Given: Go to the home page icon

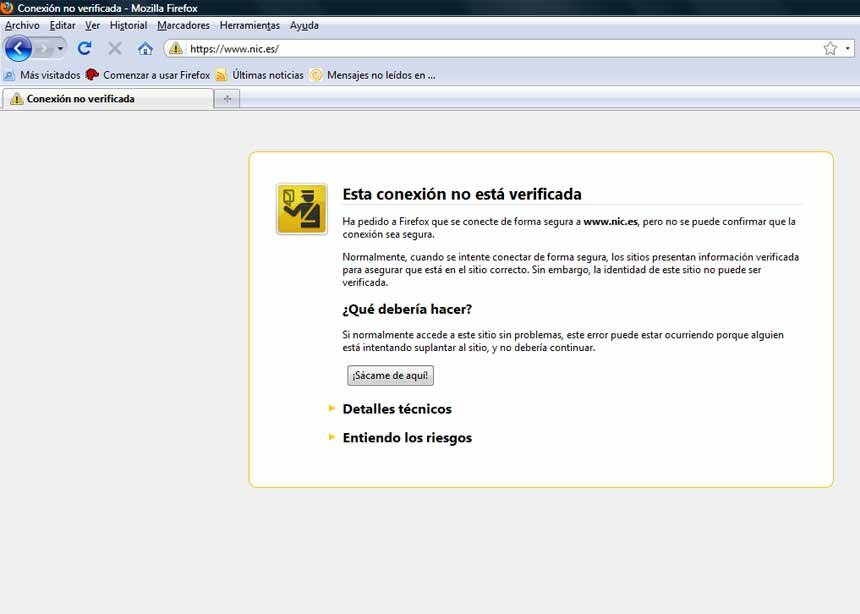Looking at the screenshot, I should [145, 48].
